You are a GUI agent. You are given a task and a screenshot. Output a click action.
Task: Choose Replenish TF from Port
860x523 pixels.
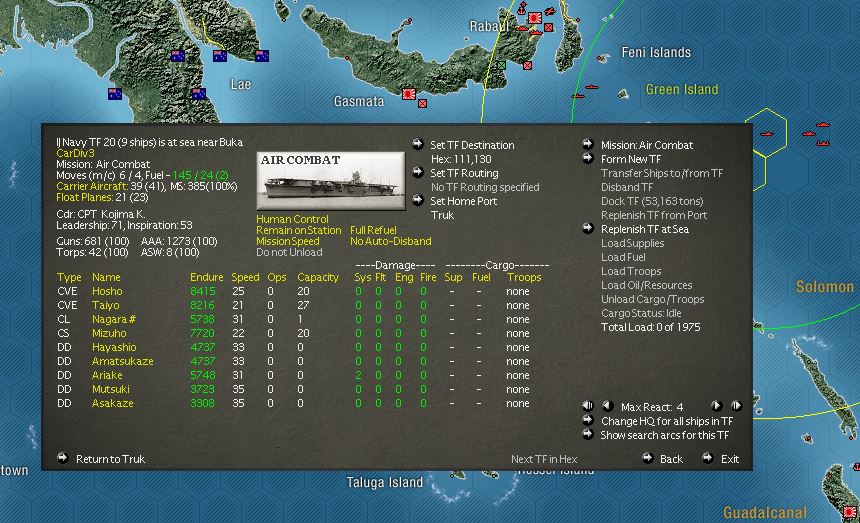[654, 215]
